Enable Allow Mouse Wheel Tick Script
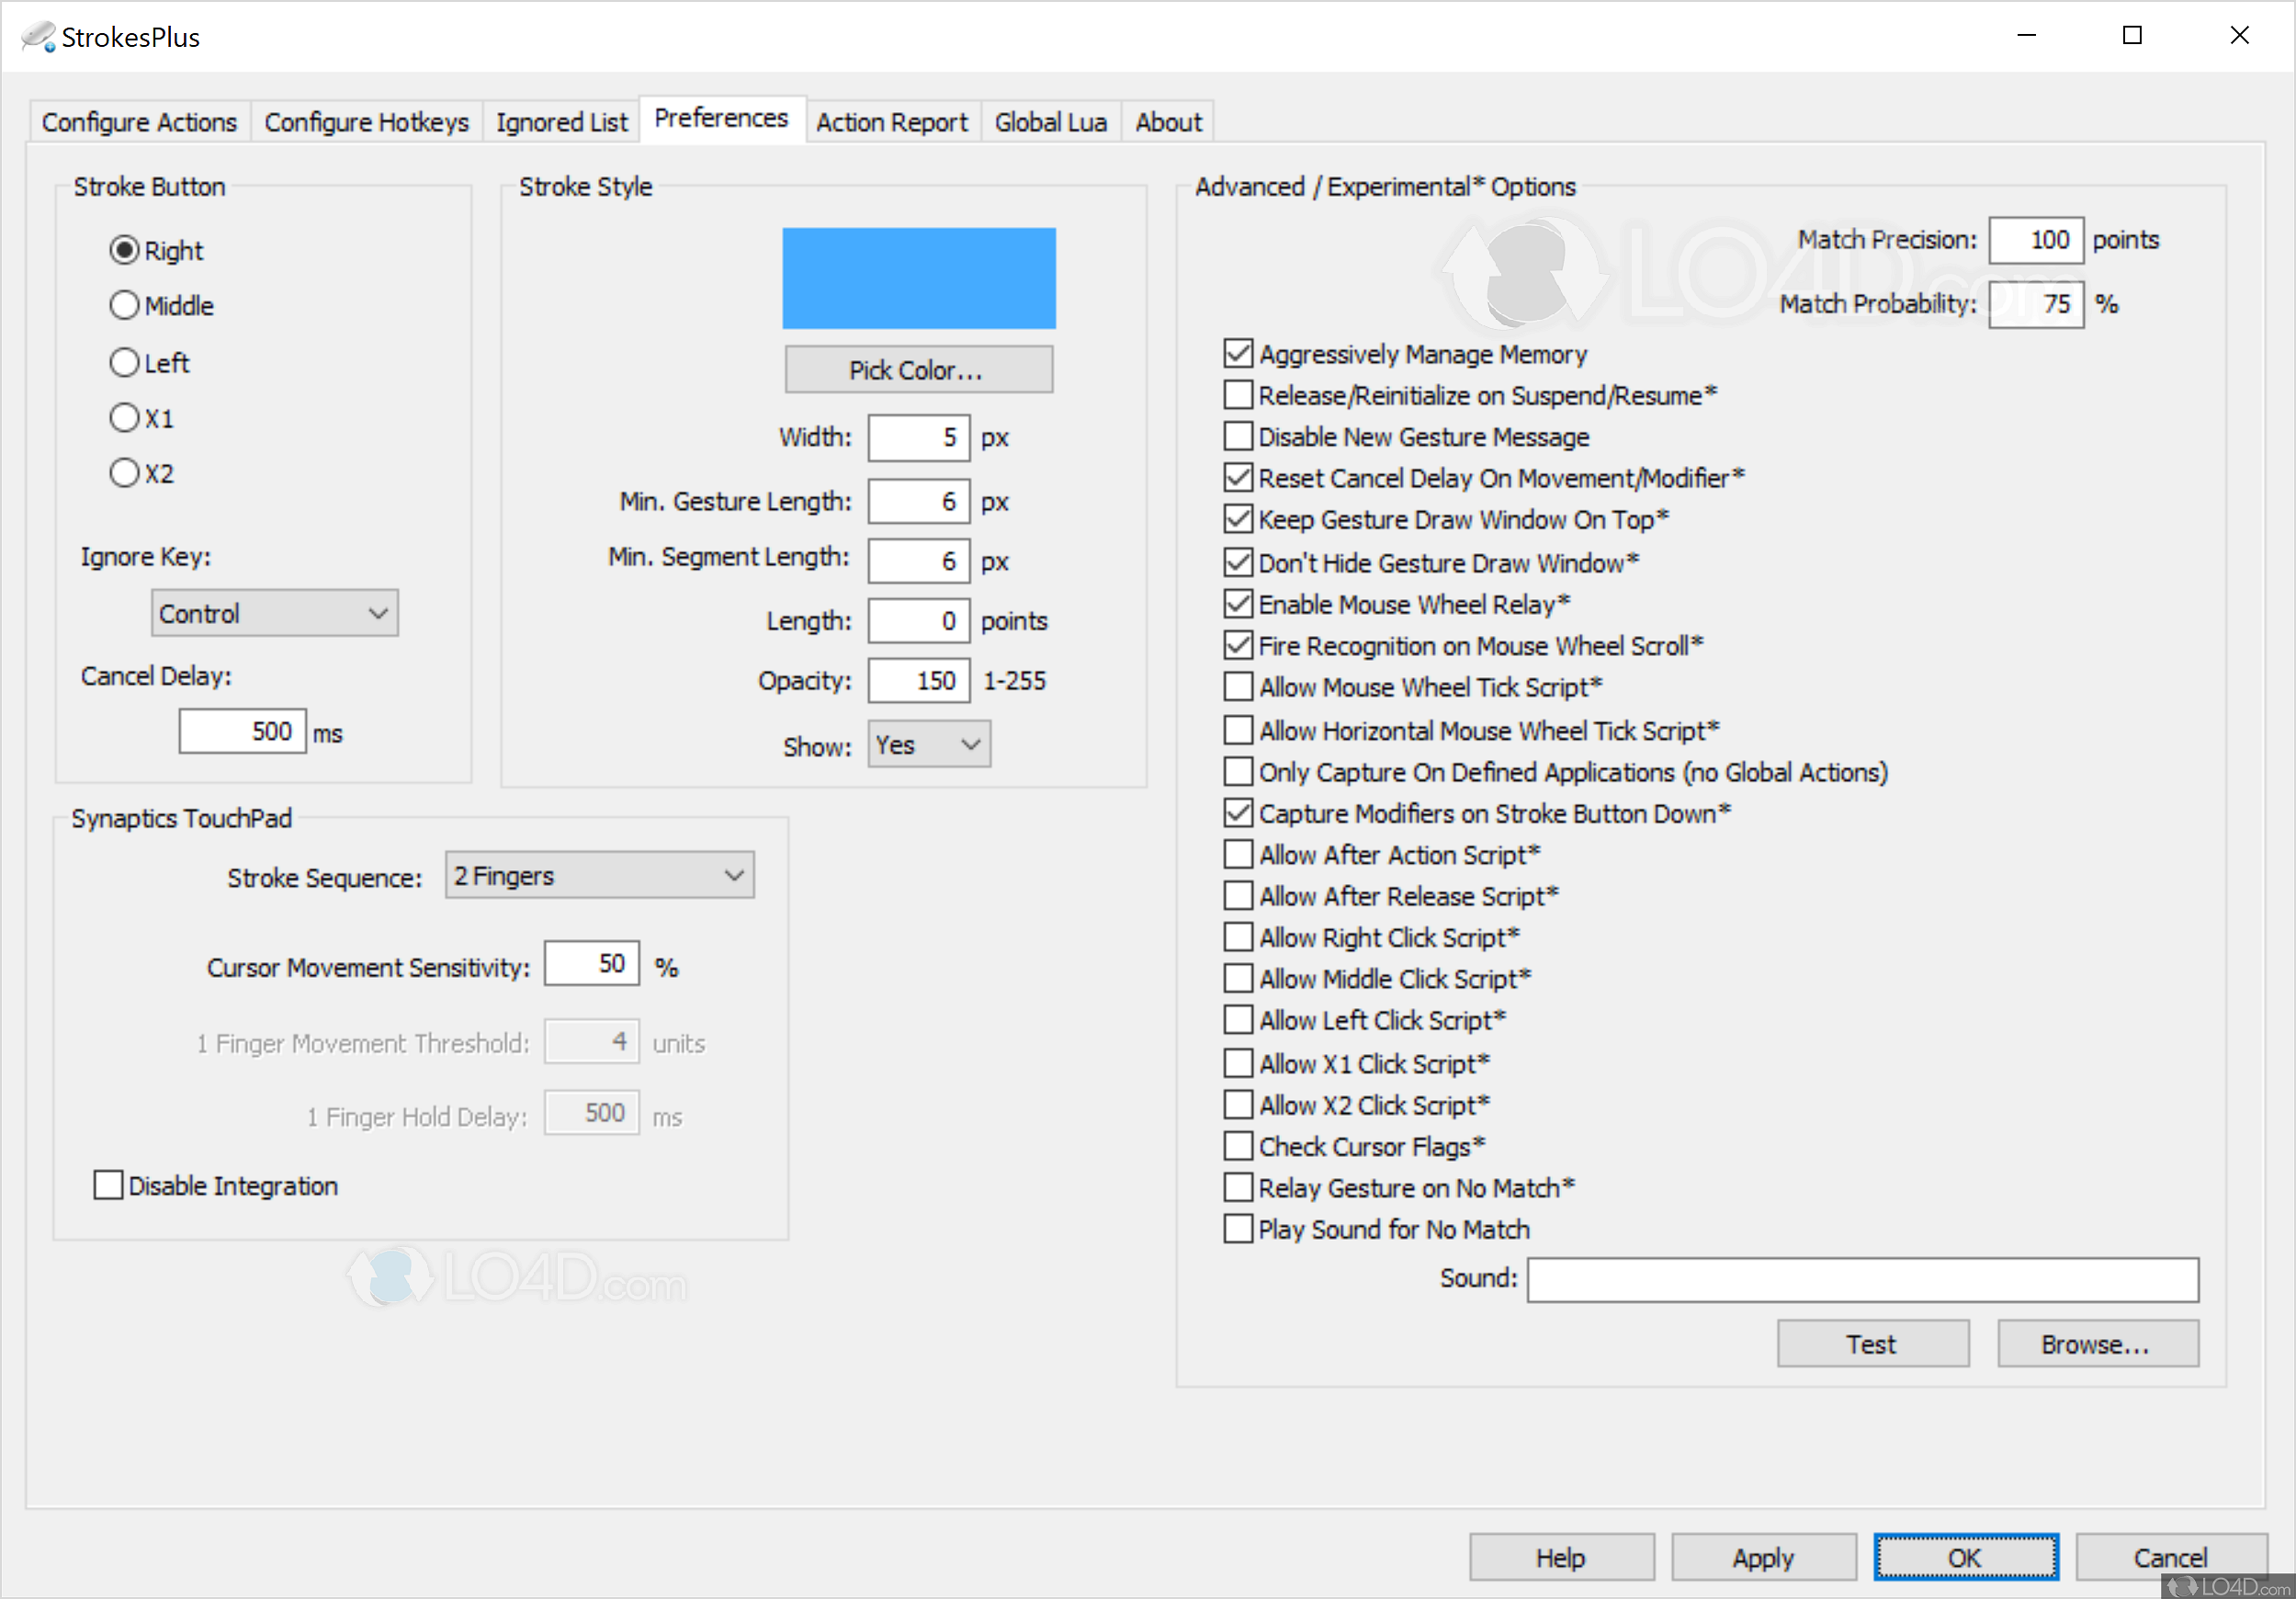The image size is (2296, 1599). coord(1238,687)
